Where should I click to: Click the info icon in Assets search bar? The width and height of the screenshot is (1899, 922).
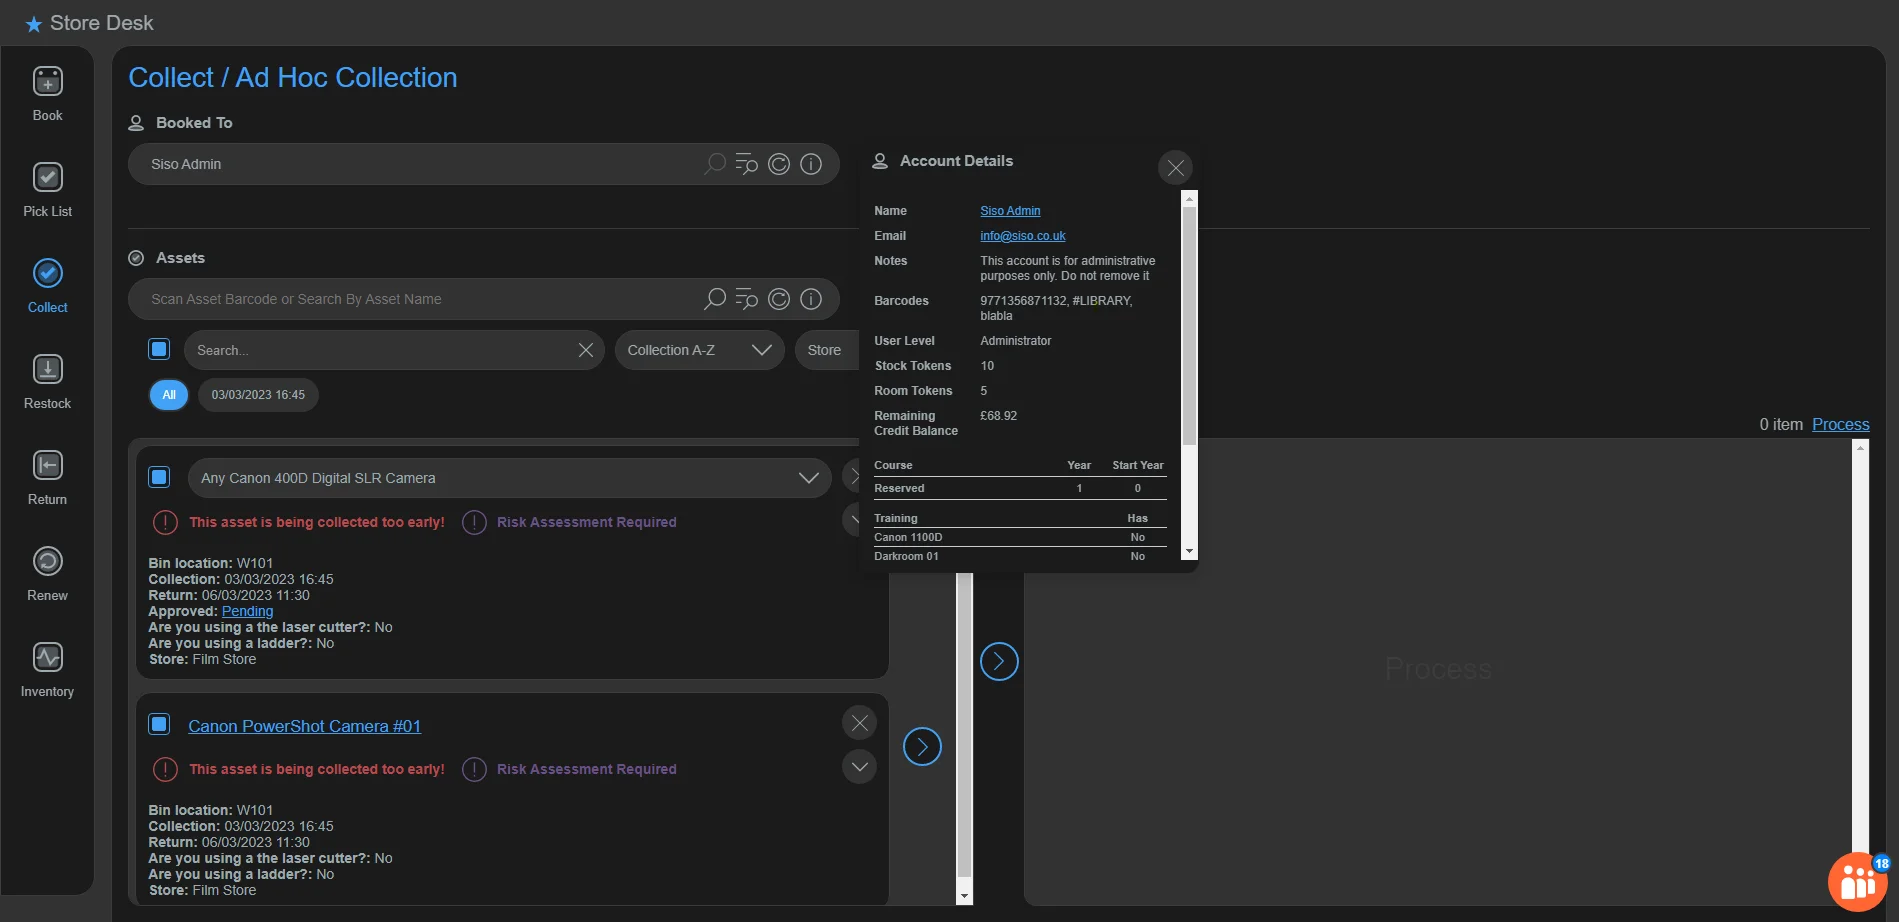(x=811, y=299)
